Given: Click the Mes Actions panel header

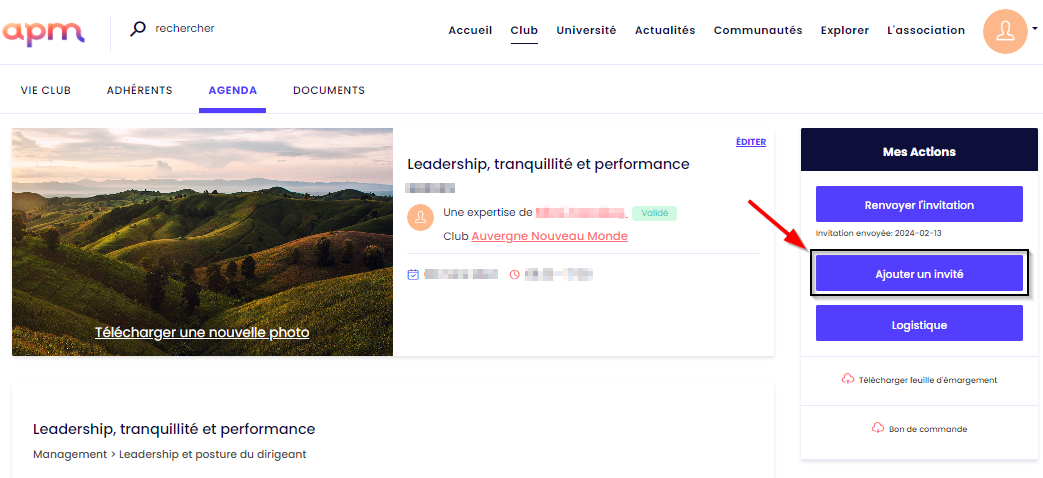Looking at the screenshot, I should coord(919,152).
